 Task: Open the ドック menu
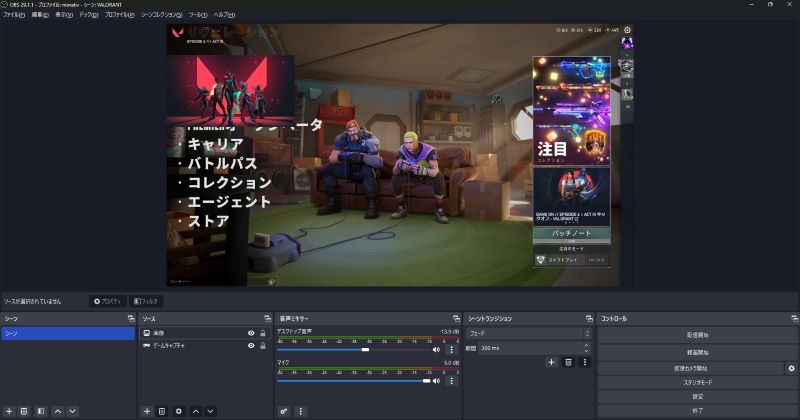[x=88, y=15]
